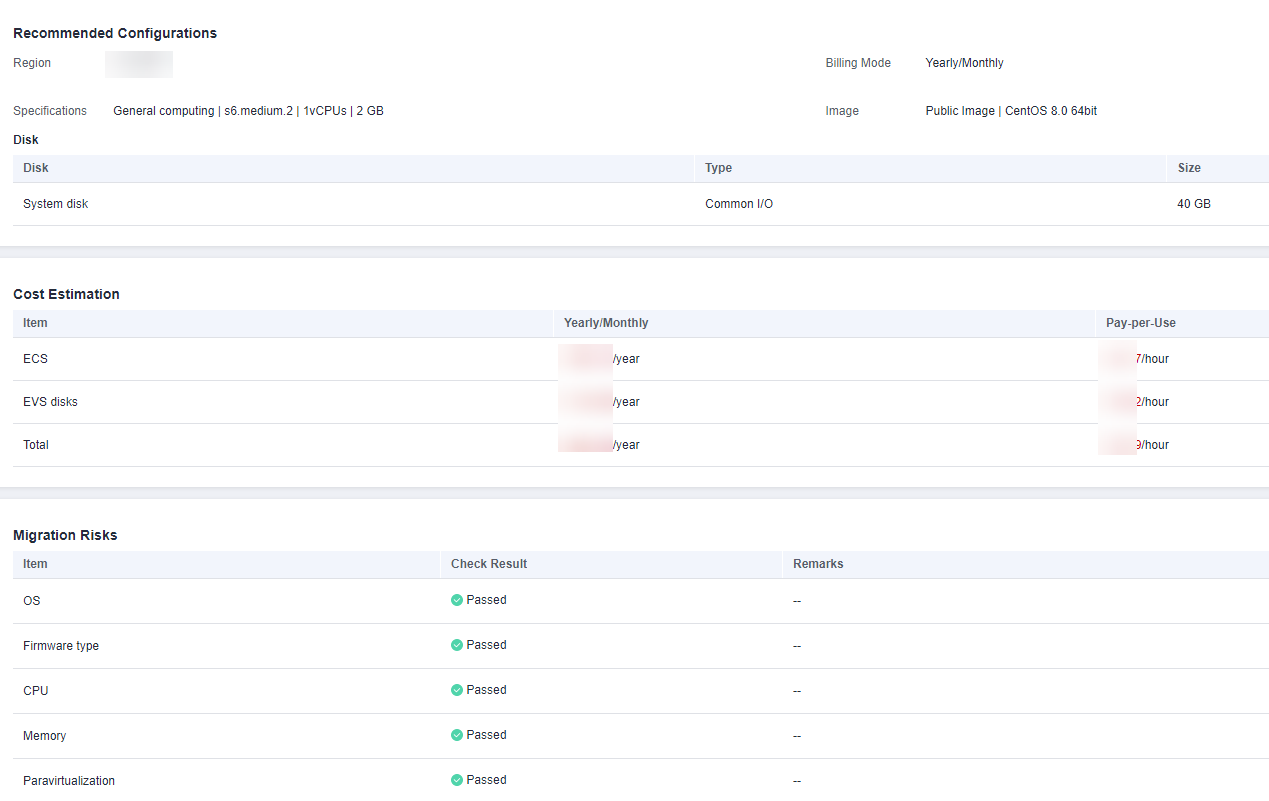Click the blurred Region value
This screenshot has height=801, width=1269.
pos(139,64)
